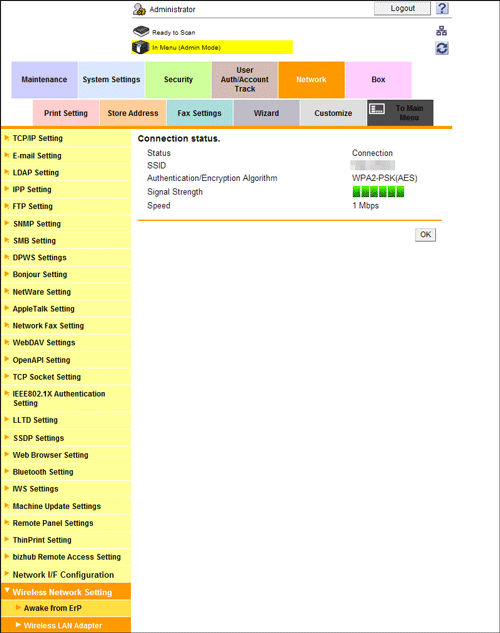
Task: Expand Bonjour Setting menu
Action: [66, 275]
